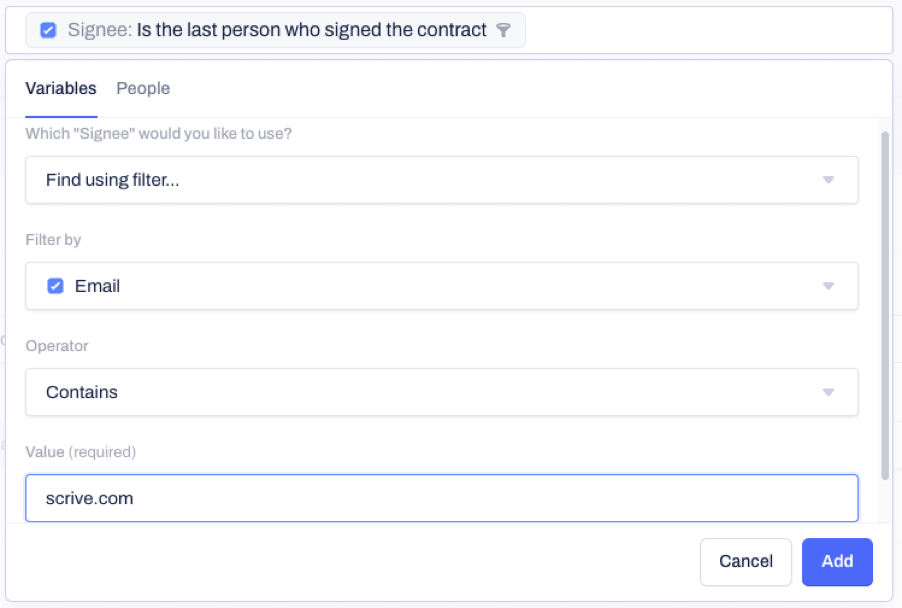
Task: Click the Filter by label
Action: coord(53,240)
